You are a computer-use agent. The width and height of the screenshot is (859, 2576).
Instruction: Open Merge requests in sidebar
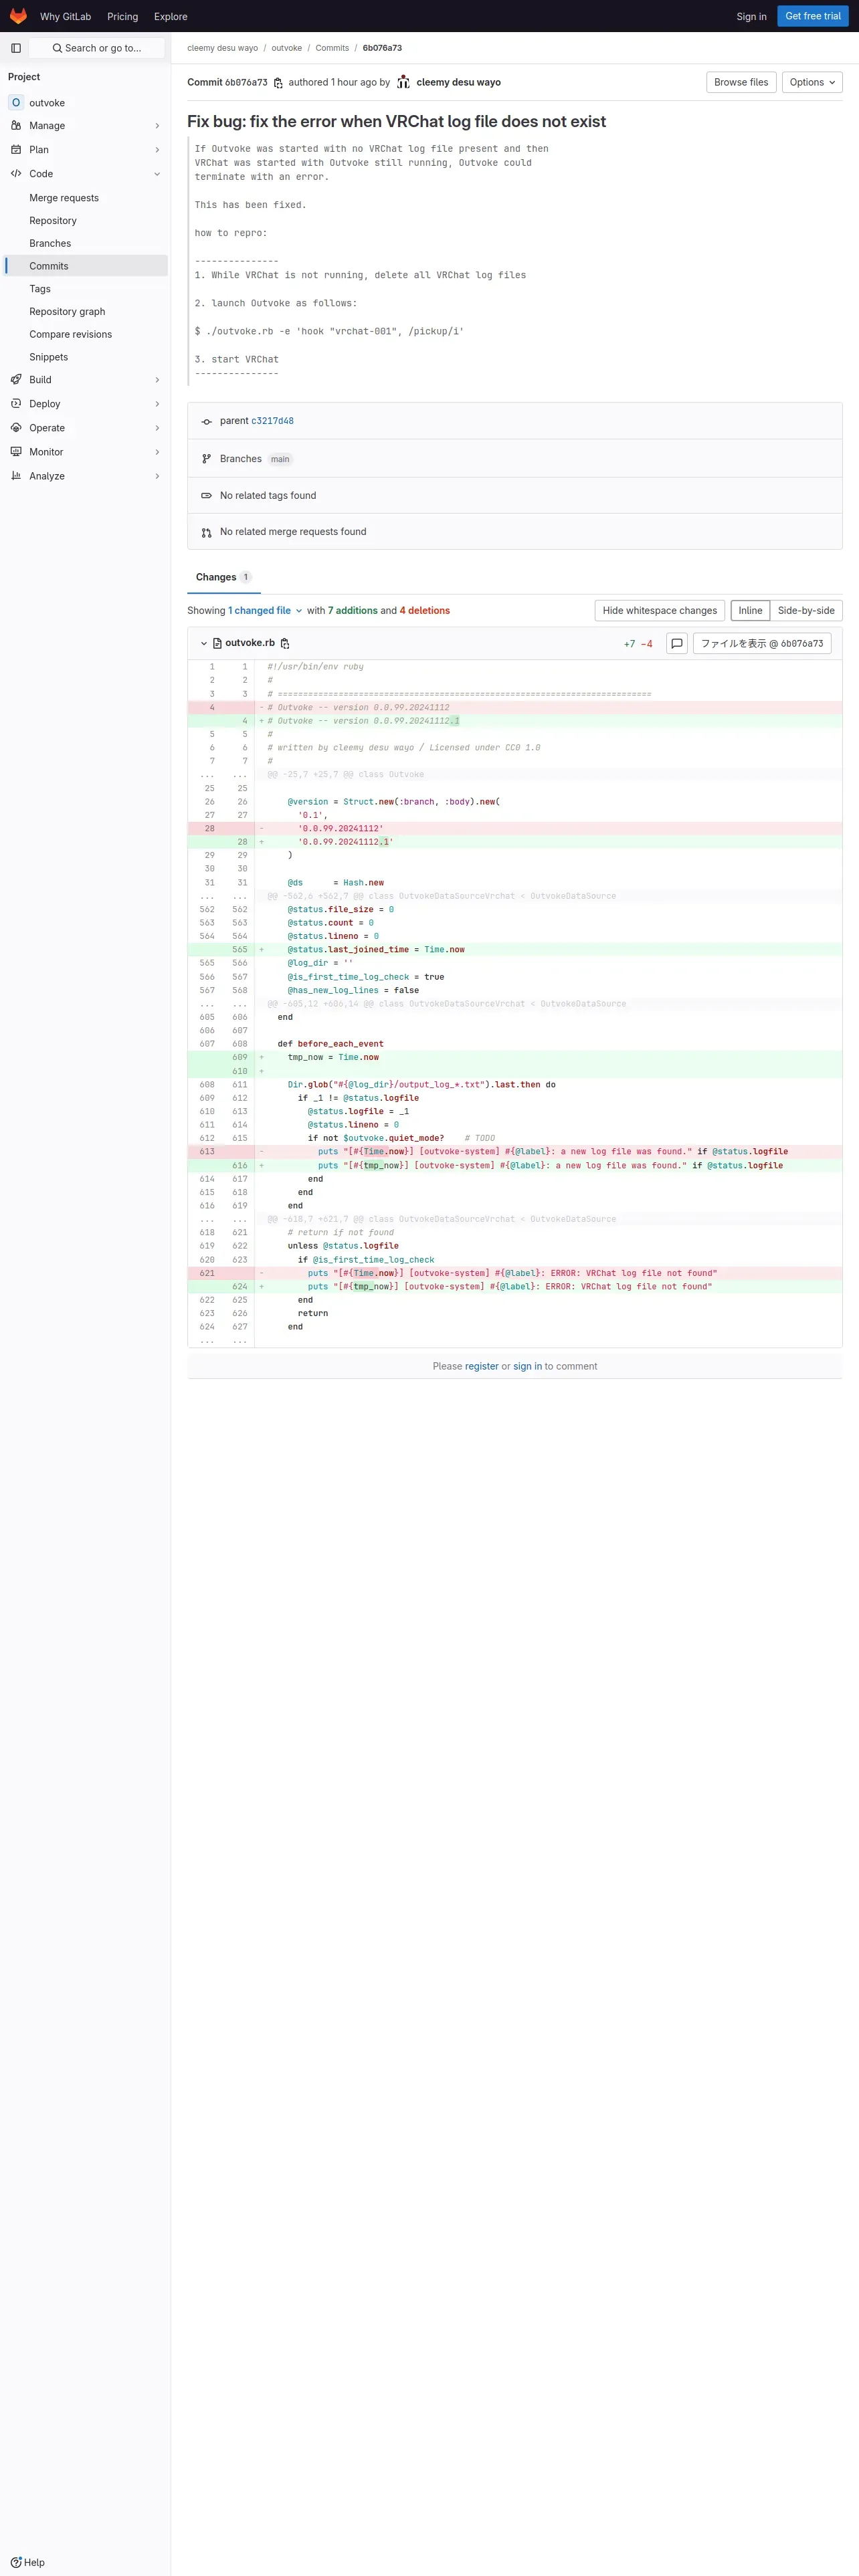pyautogui.click(x=86, y=198)
